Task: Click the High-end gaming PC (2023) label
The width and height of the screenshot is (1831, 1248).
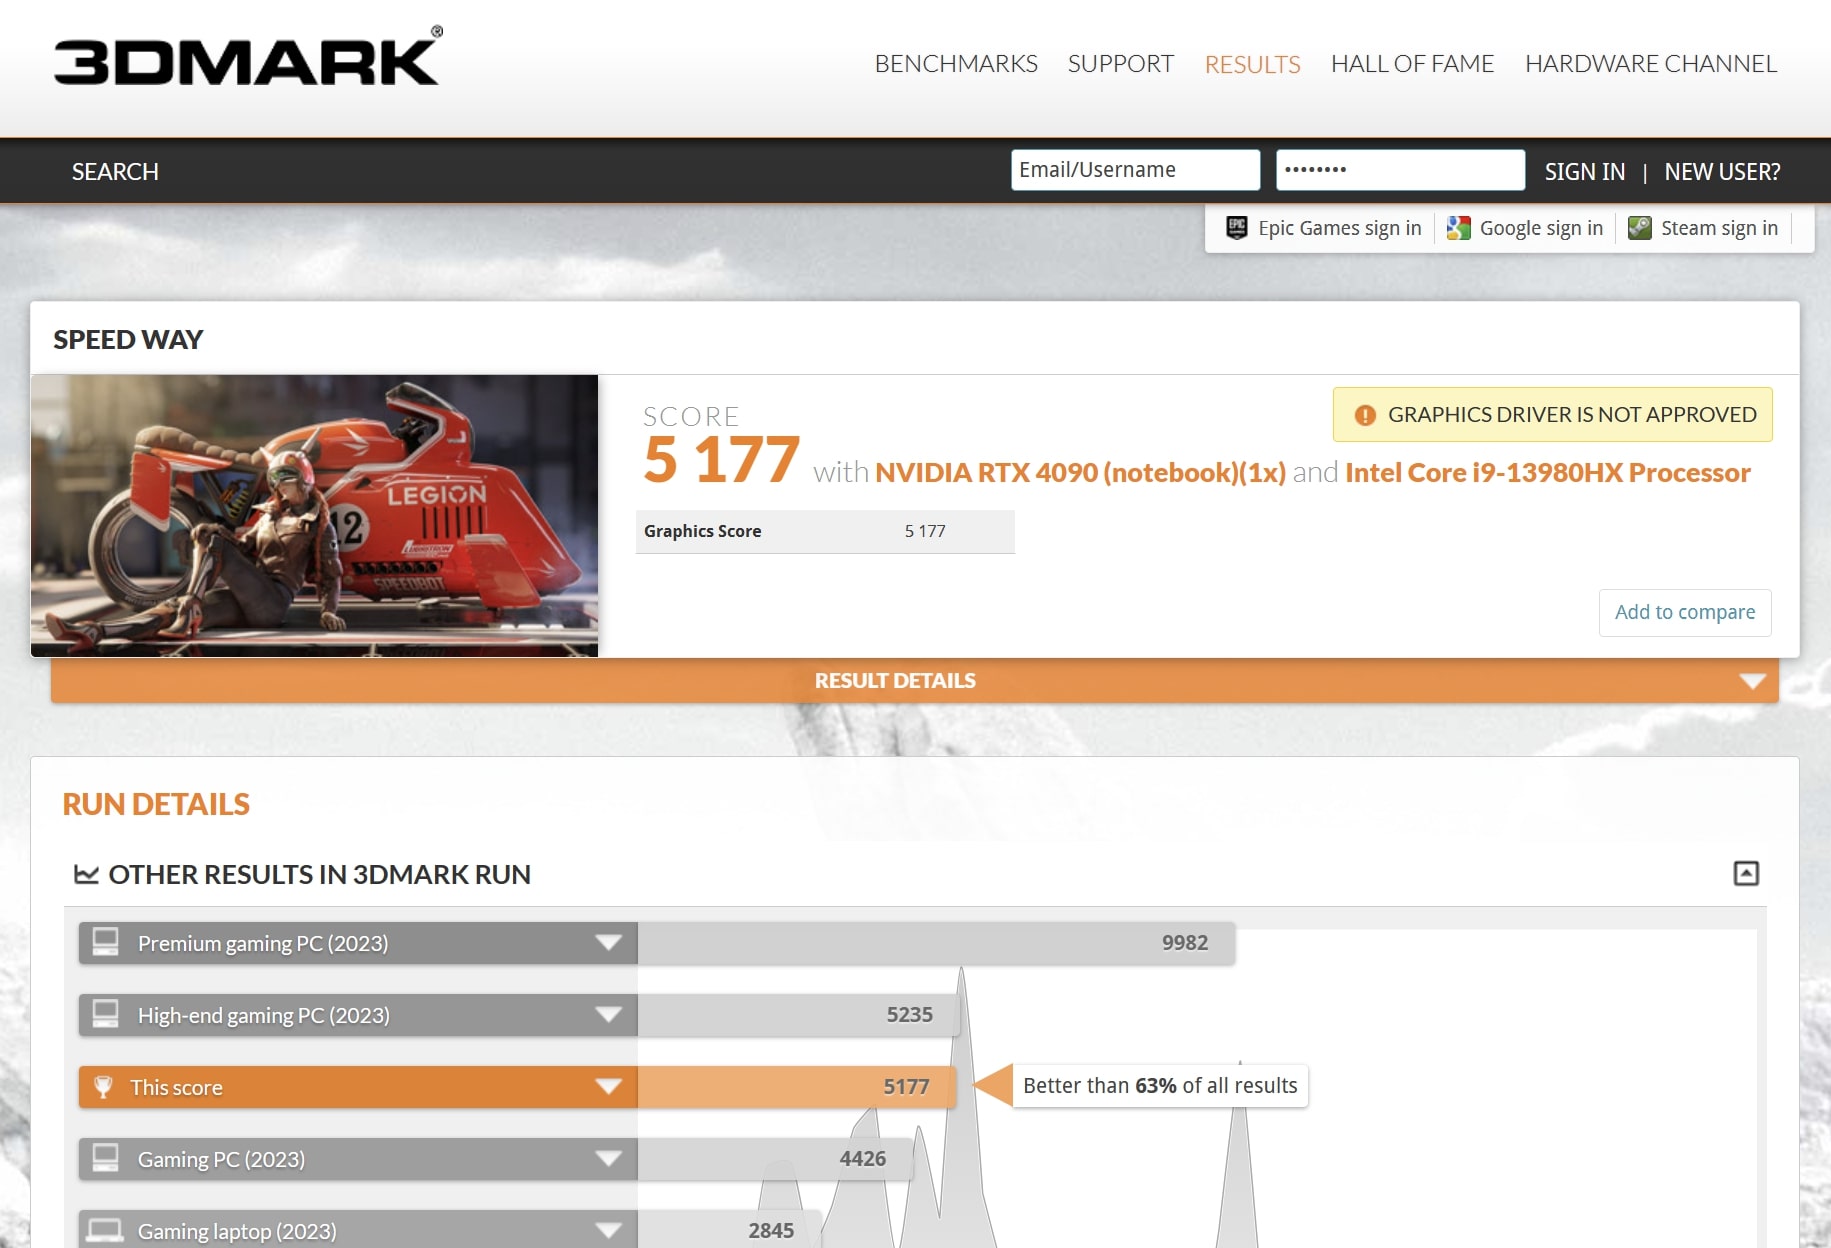Action: click(264, 1015)
